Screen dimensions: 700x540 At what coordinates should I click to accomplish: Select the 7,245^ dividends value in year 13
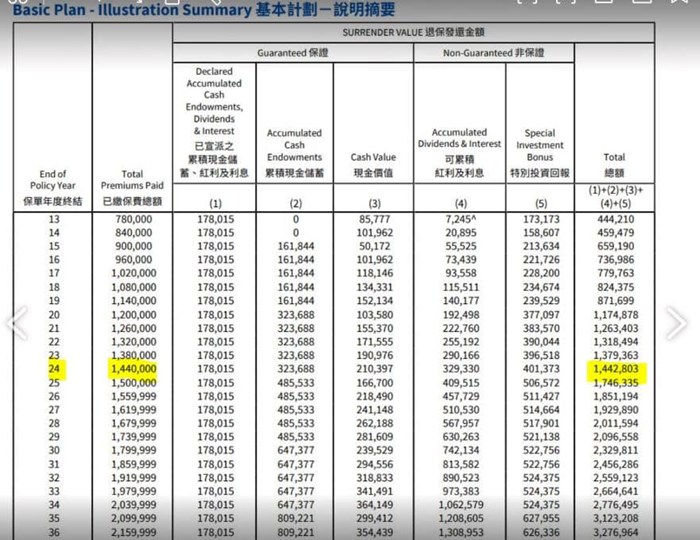point(466,219)
